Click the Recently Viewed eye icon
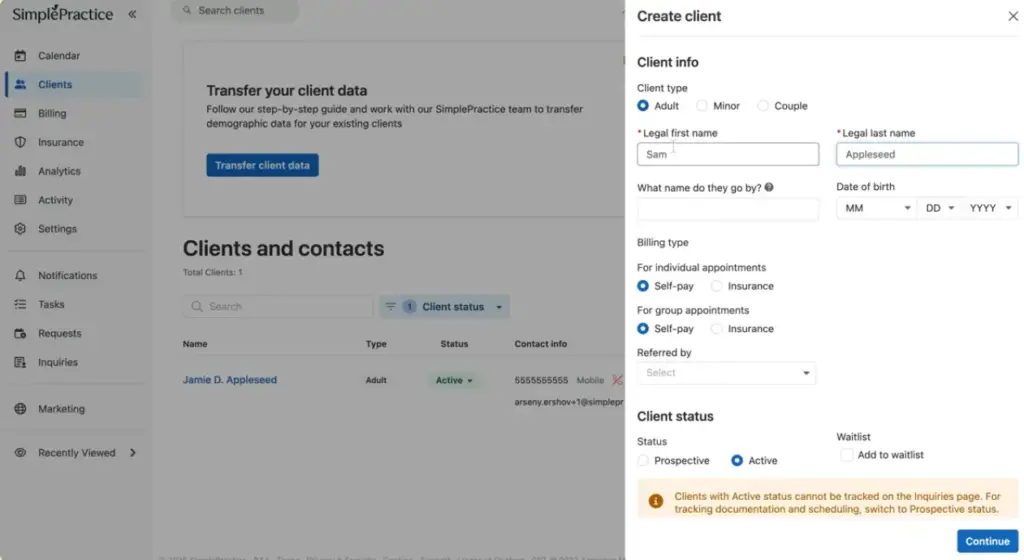1024x560 pixels. (x=20, y=452)
